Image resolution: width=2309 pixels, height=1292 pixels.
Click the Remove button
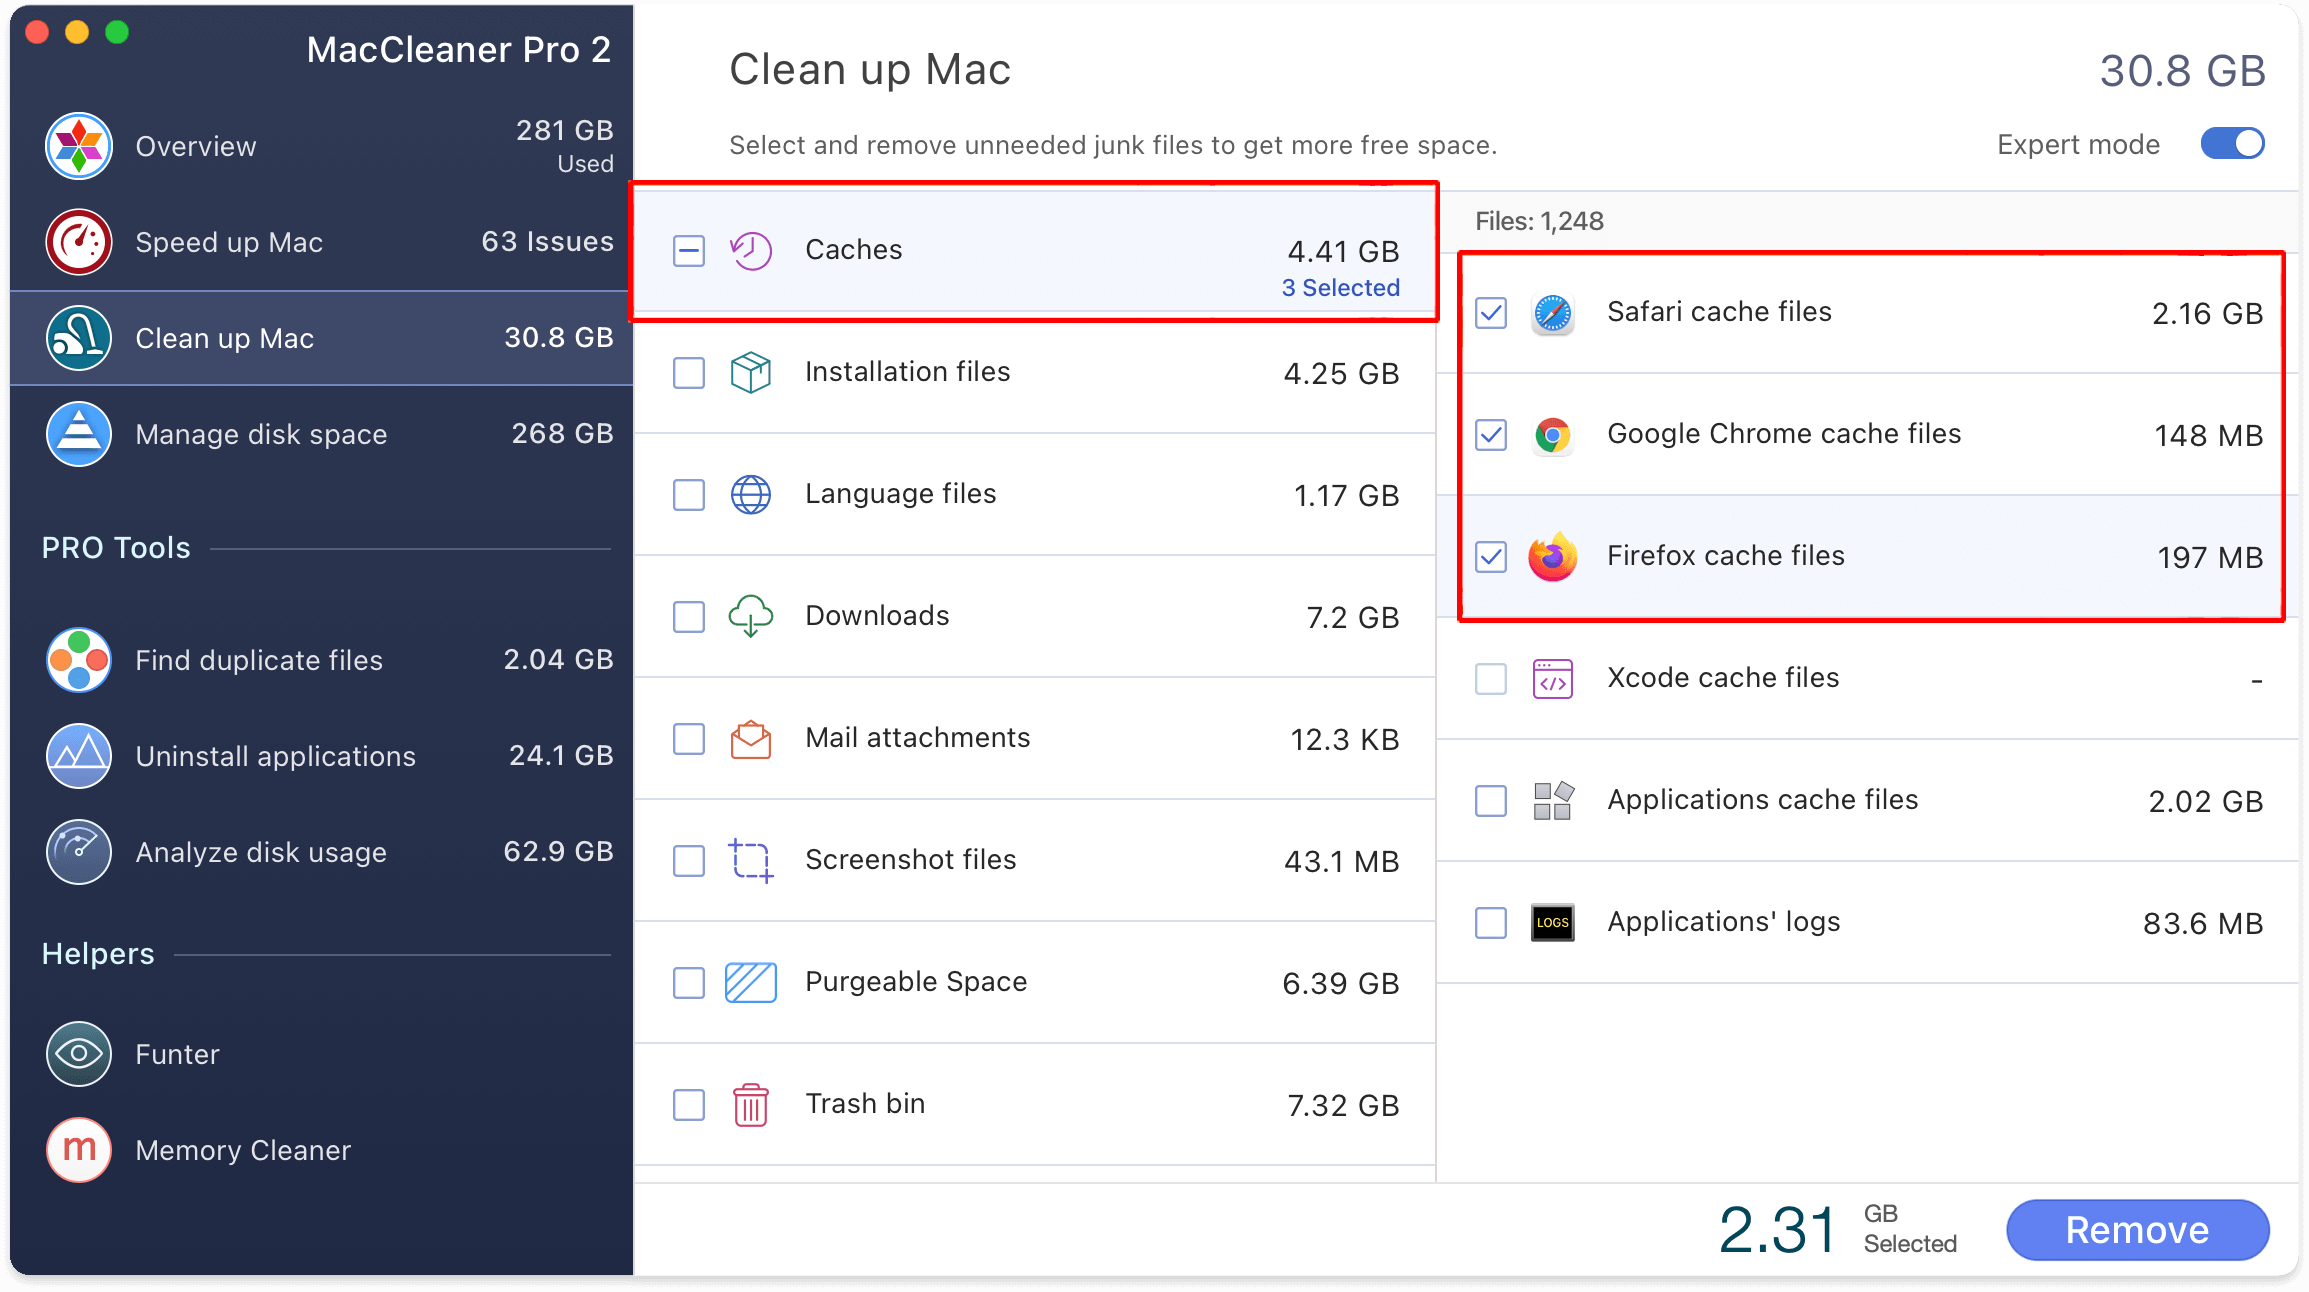coord(2137,1230)
